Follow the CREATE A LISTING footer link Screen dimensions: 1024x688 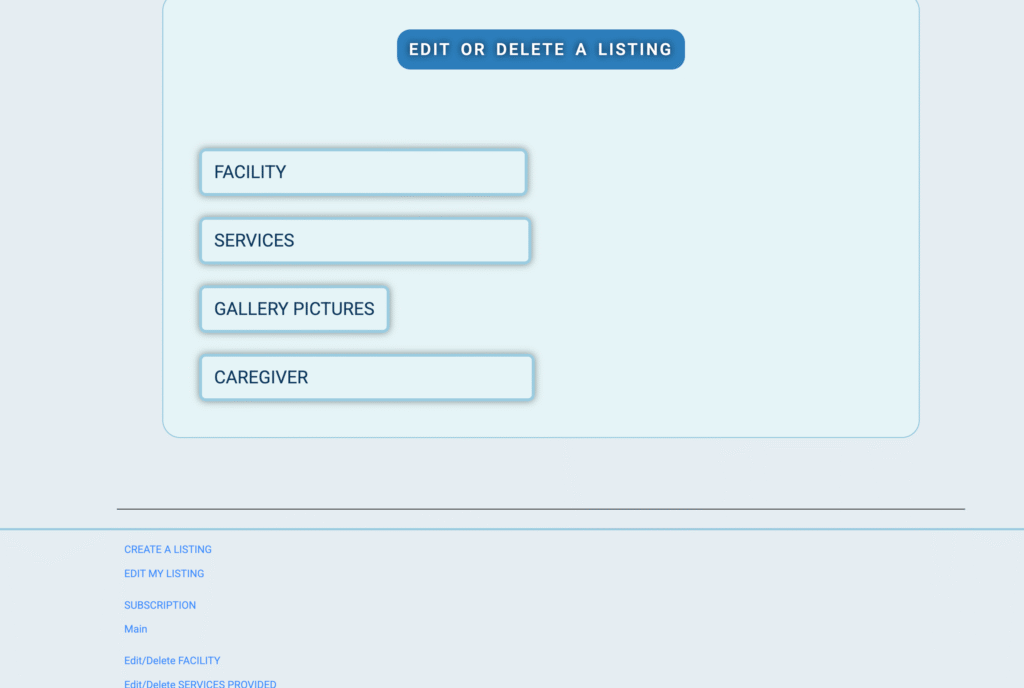pos(168,549)
